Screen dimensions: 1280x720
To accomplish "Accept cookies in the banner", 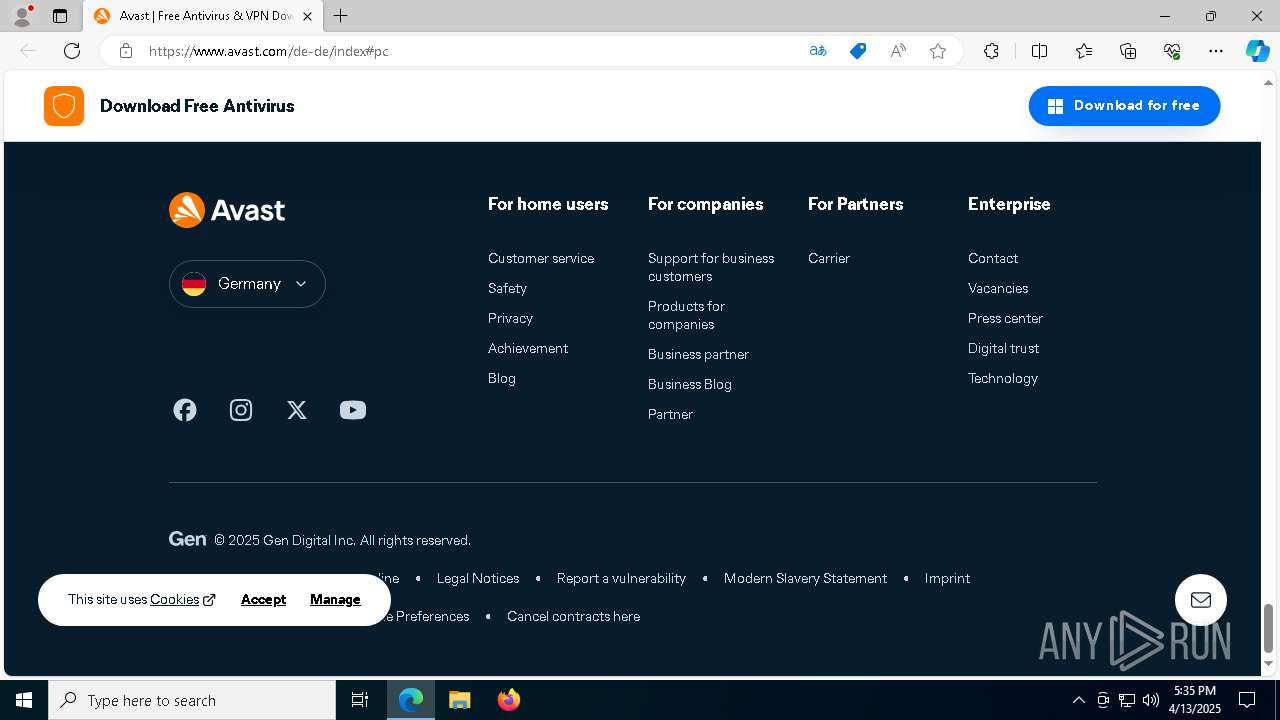I will (x=263, y=600).
